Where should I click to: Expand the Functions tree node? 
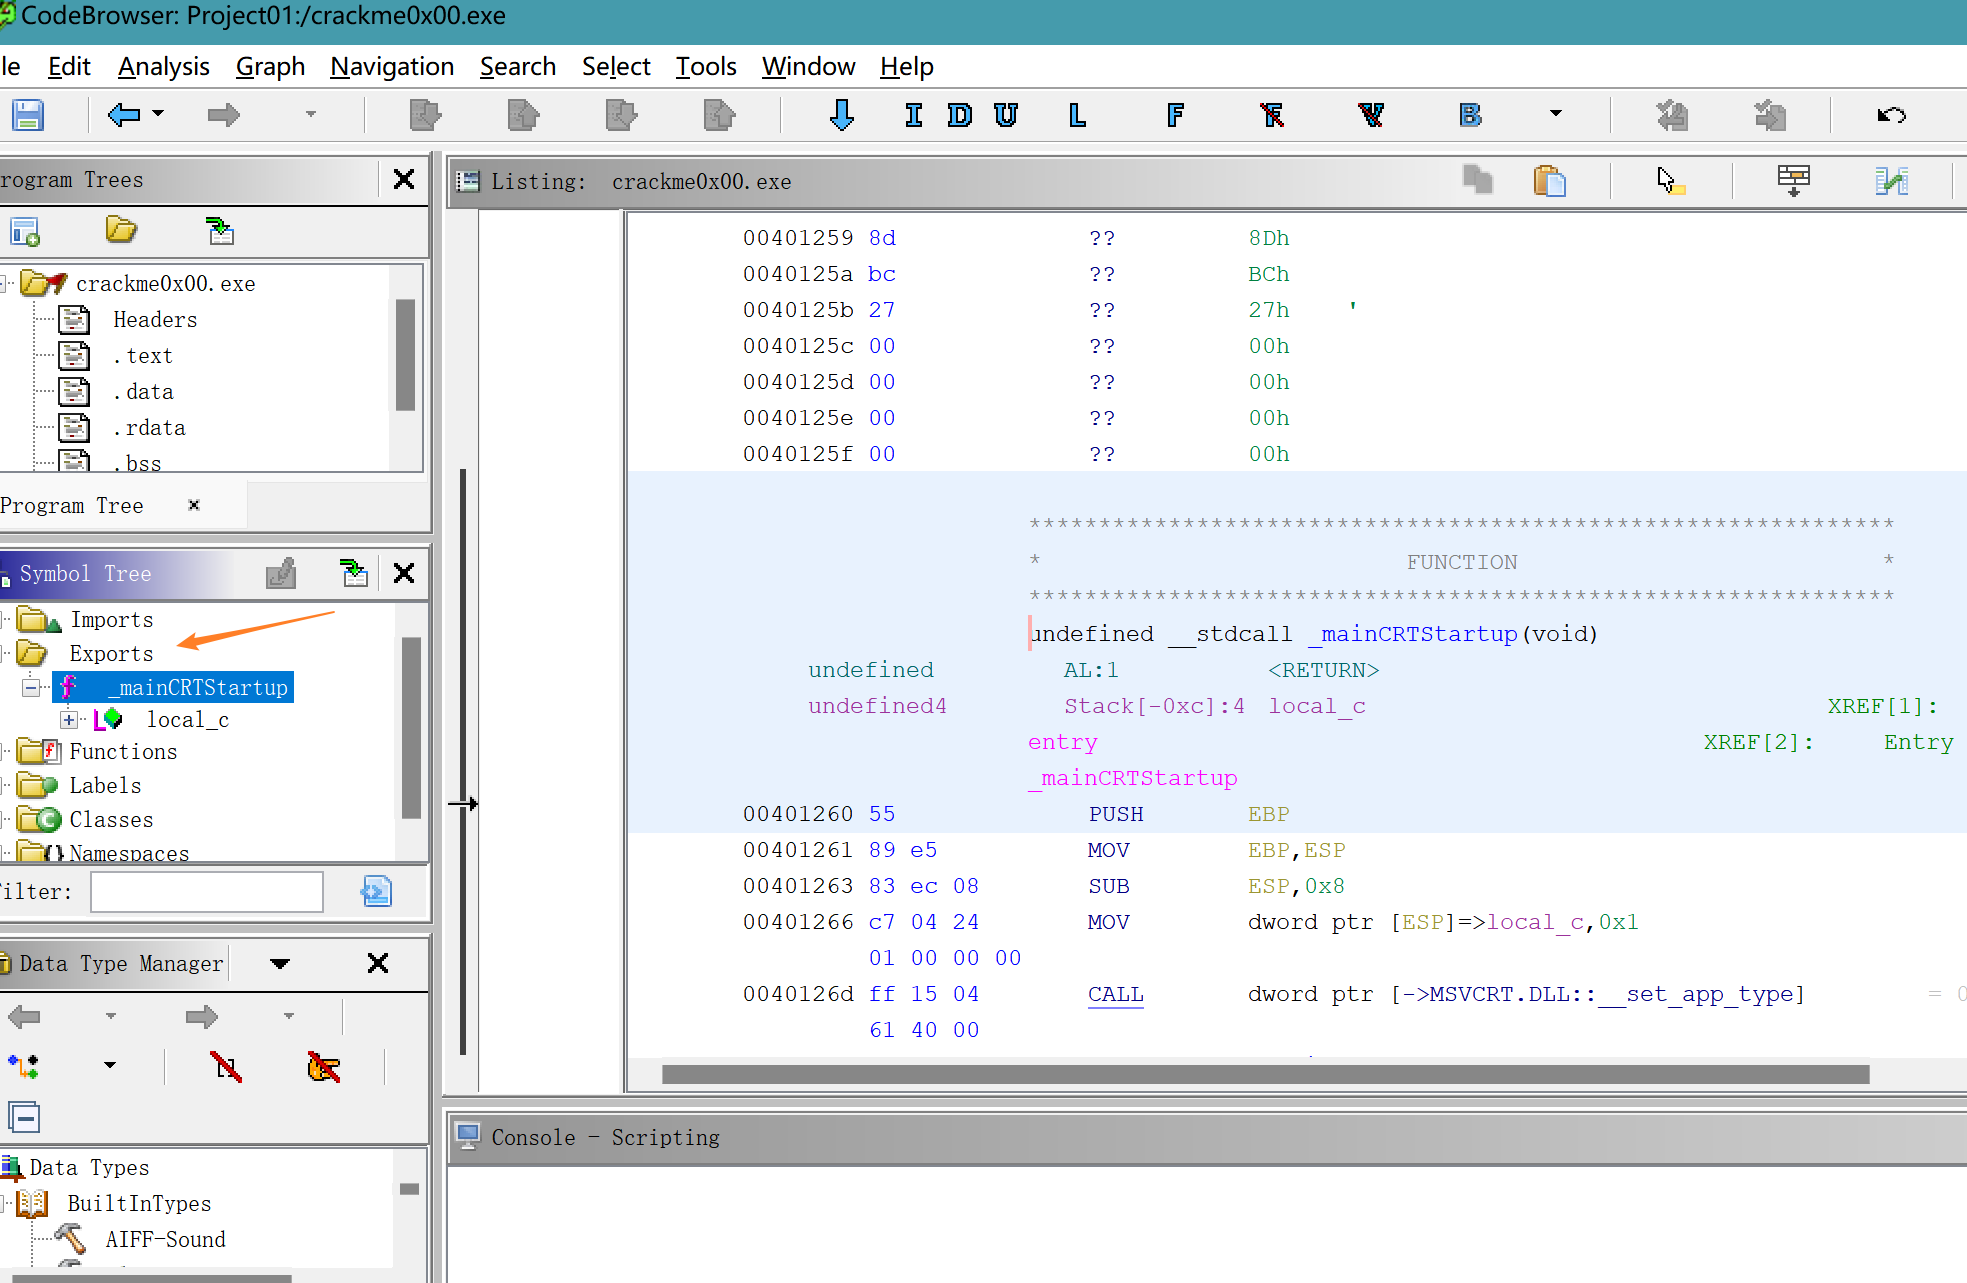10,753
